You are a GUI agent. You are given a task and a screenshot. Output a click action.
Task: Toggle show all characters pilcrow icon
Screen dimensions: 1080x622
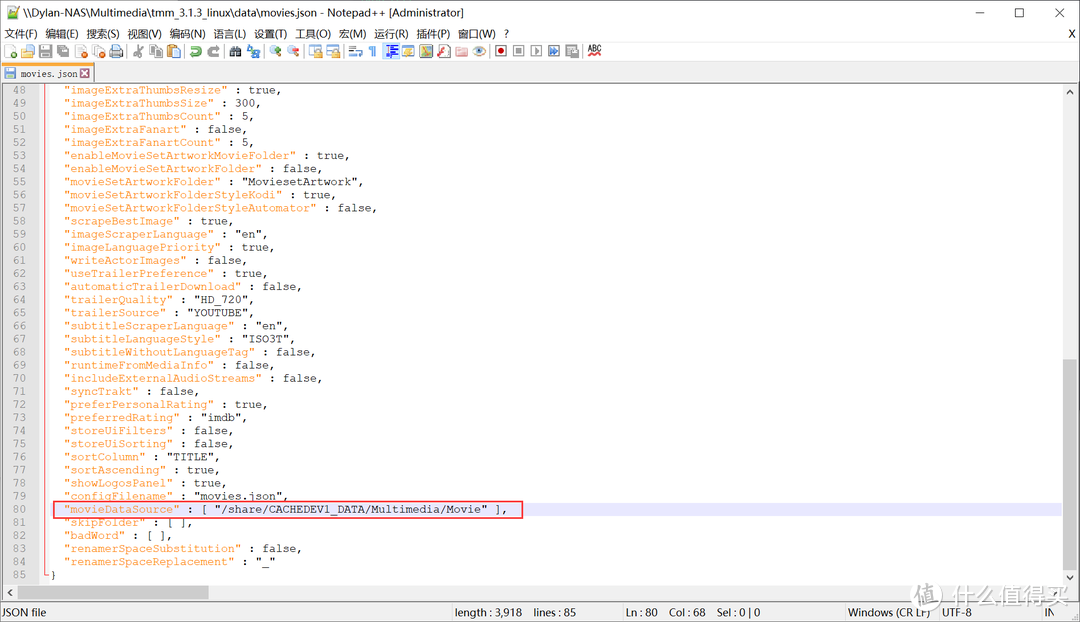pyautogui.click(x=373, y=52)
